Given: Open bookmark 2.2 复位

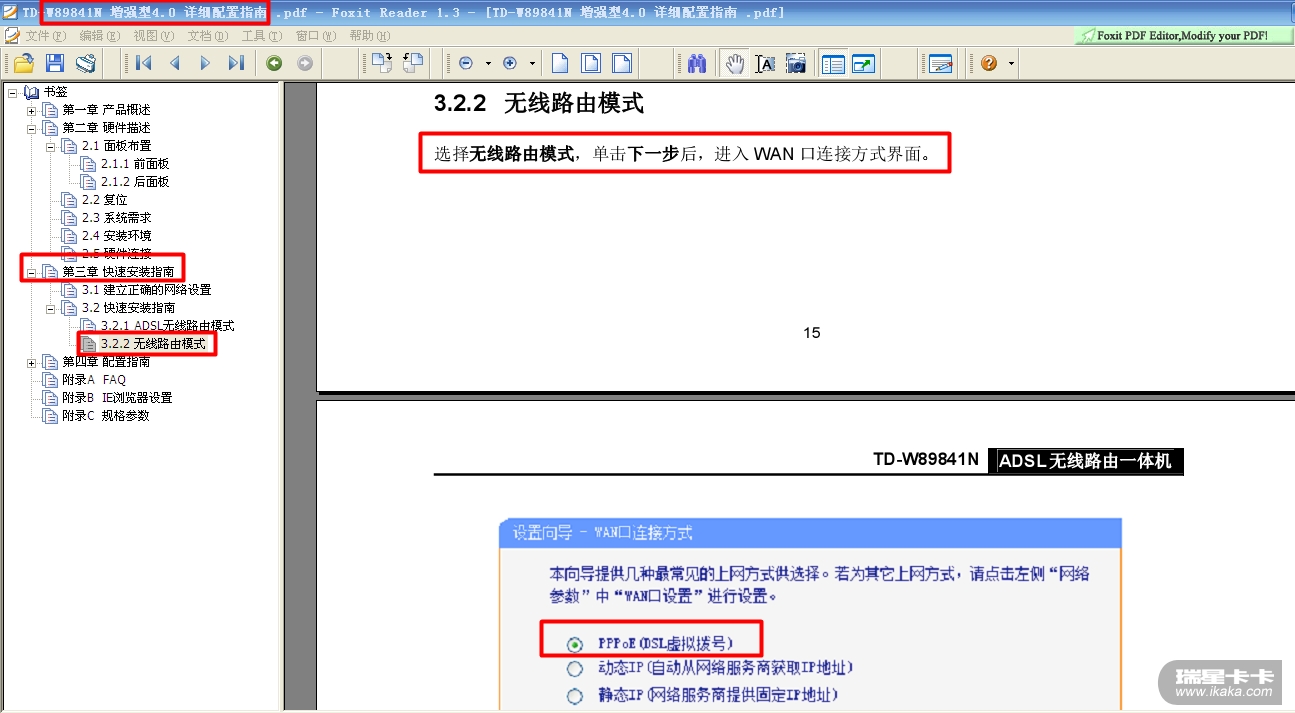Looking at the screenshot, I should coord(104,200).
